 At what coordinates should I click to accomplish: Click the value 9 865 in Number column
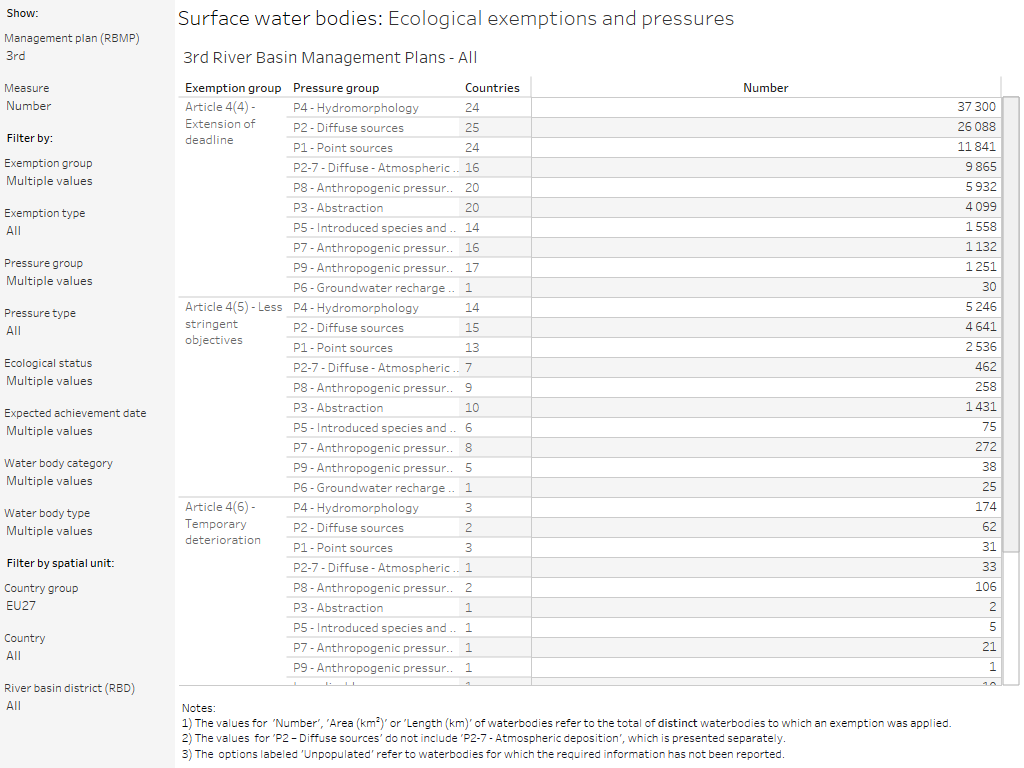[x=980, y=167]
